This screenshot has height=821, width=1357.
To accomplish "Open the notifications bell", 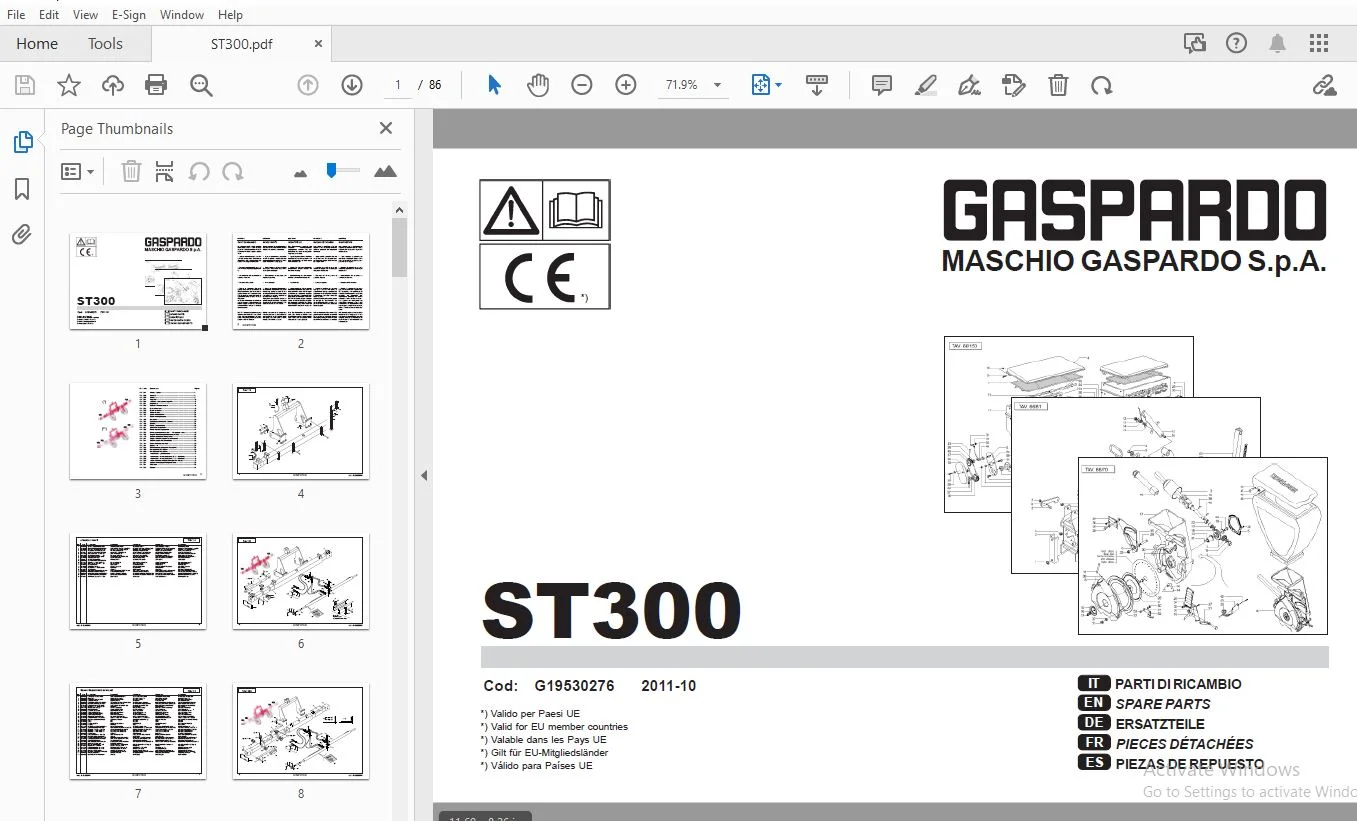I will [1278, 43].
